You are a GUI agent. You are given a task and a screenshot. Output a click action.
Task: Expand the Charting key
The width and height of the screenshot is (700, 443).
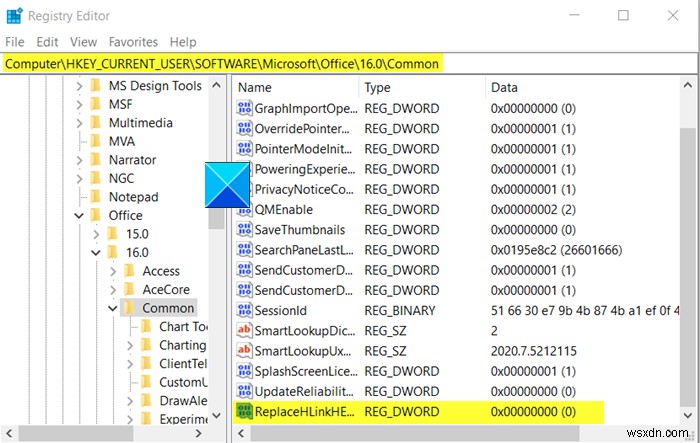pos(130,345)
